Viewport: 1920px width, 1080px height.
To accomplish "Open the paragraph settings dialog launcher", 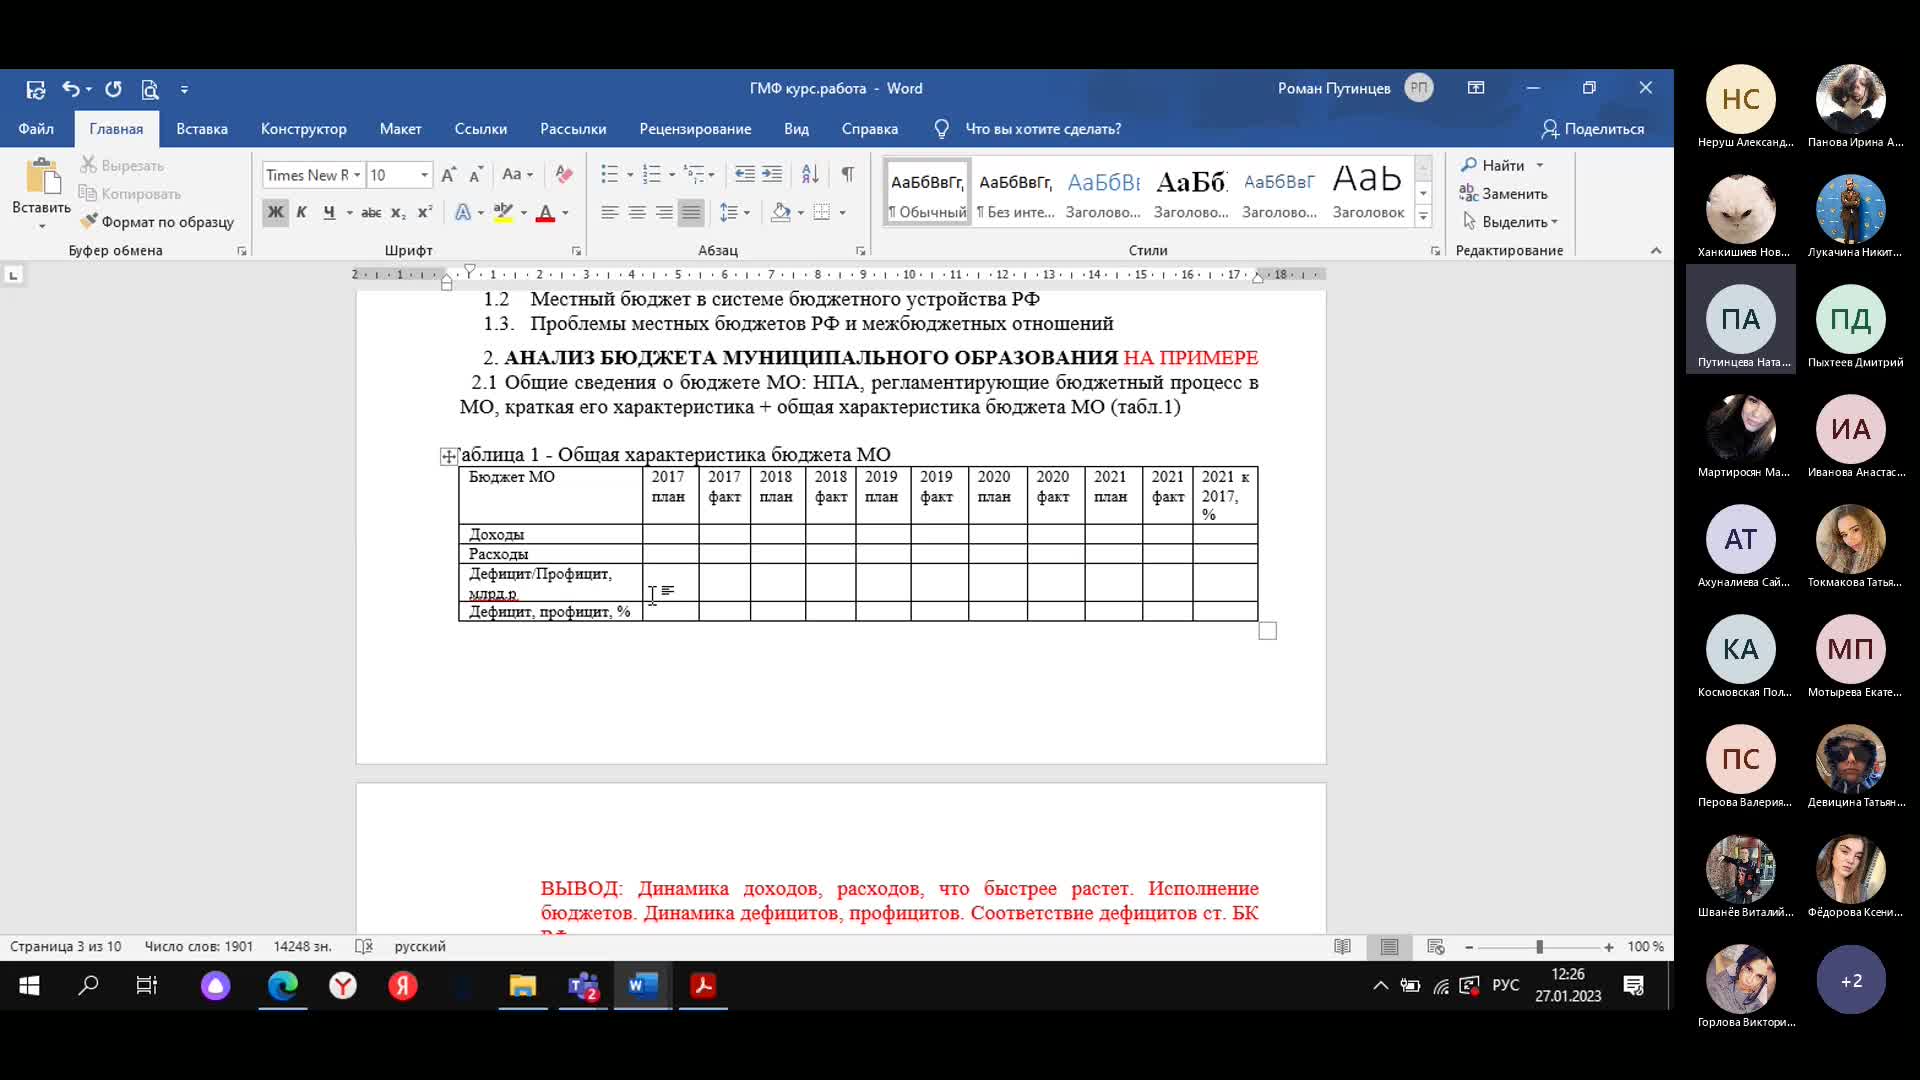I will point(860,251).
